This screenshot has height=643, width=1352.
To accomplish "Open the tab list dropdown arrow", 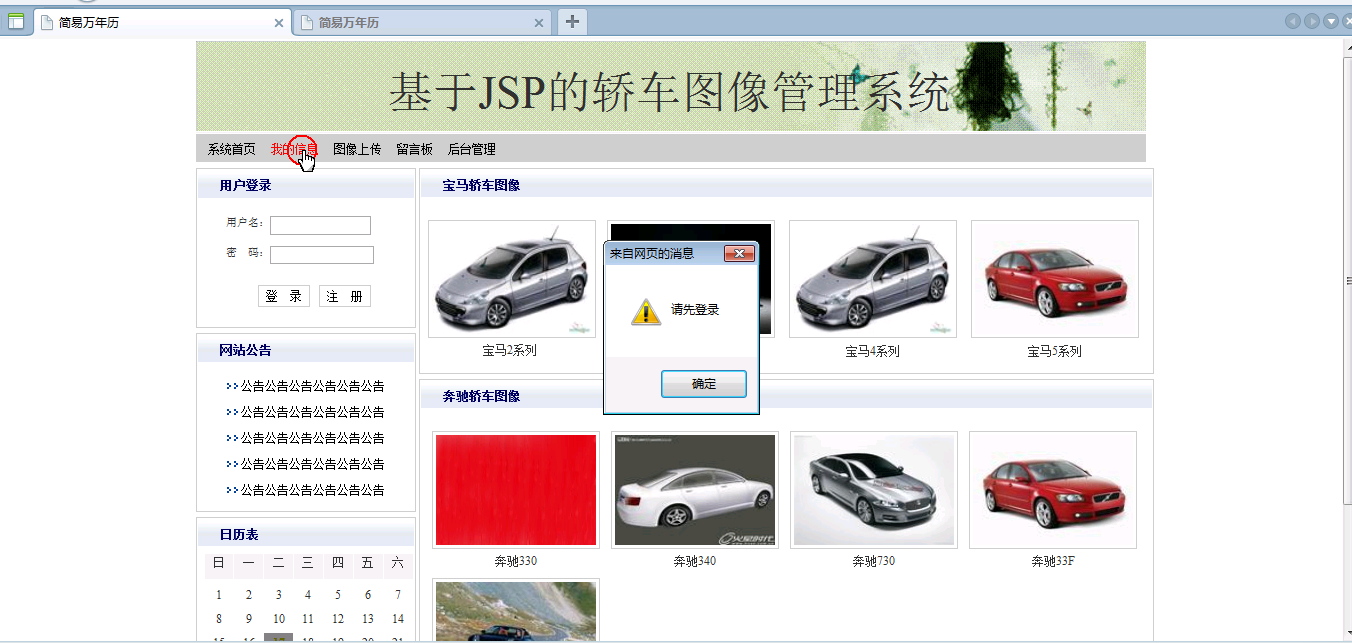I will [x=1331, y=21].
